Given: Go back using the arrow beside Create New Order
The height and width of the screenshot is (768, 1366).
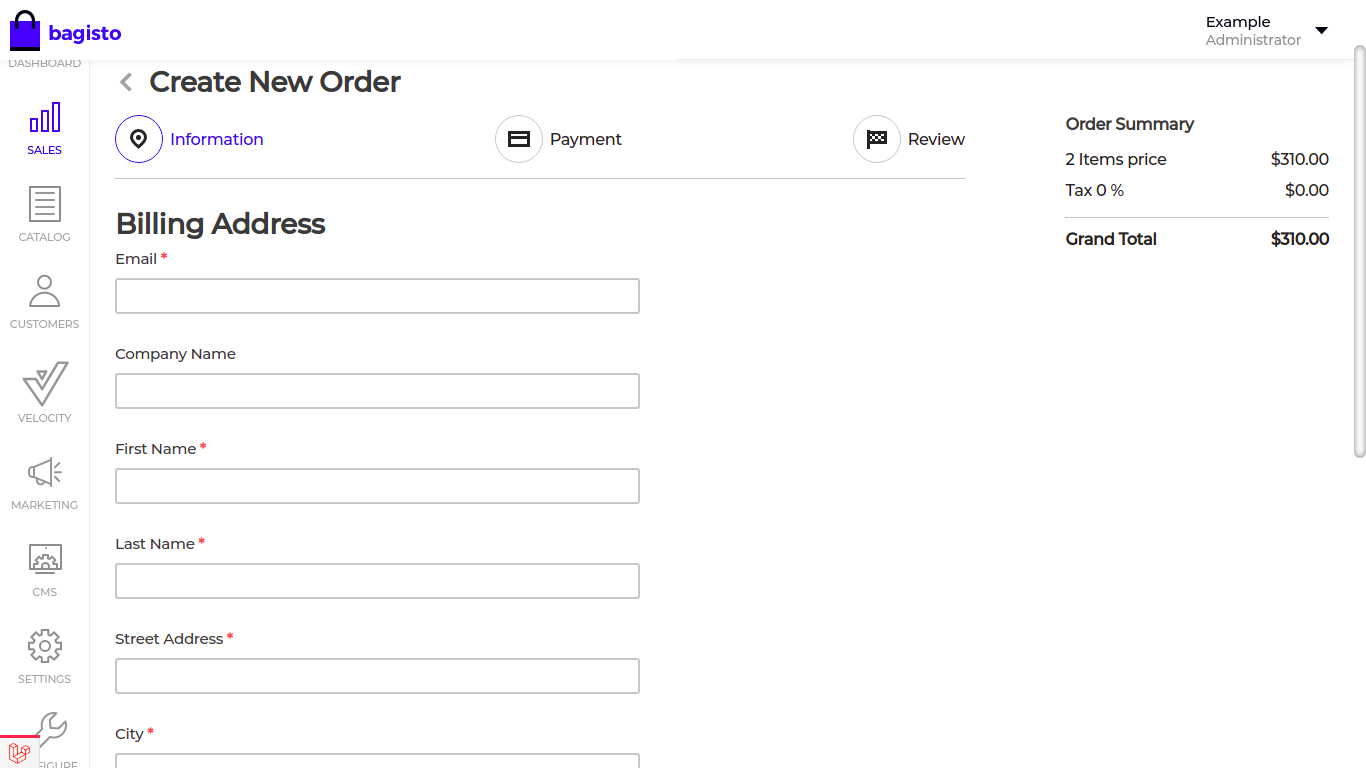Looking at the screenshot, I should 126,82.
